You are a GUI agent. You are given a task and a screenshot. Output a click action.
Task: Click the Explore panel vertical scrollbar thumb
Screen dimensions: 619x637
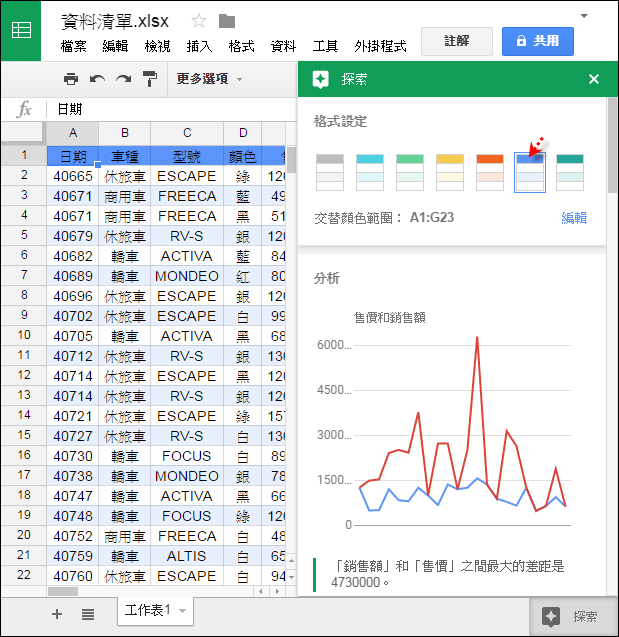613,145
